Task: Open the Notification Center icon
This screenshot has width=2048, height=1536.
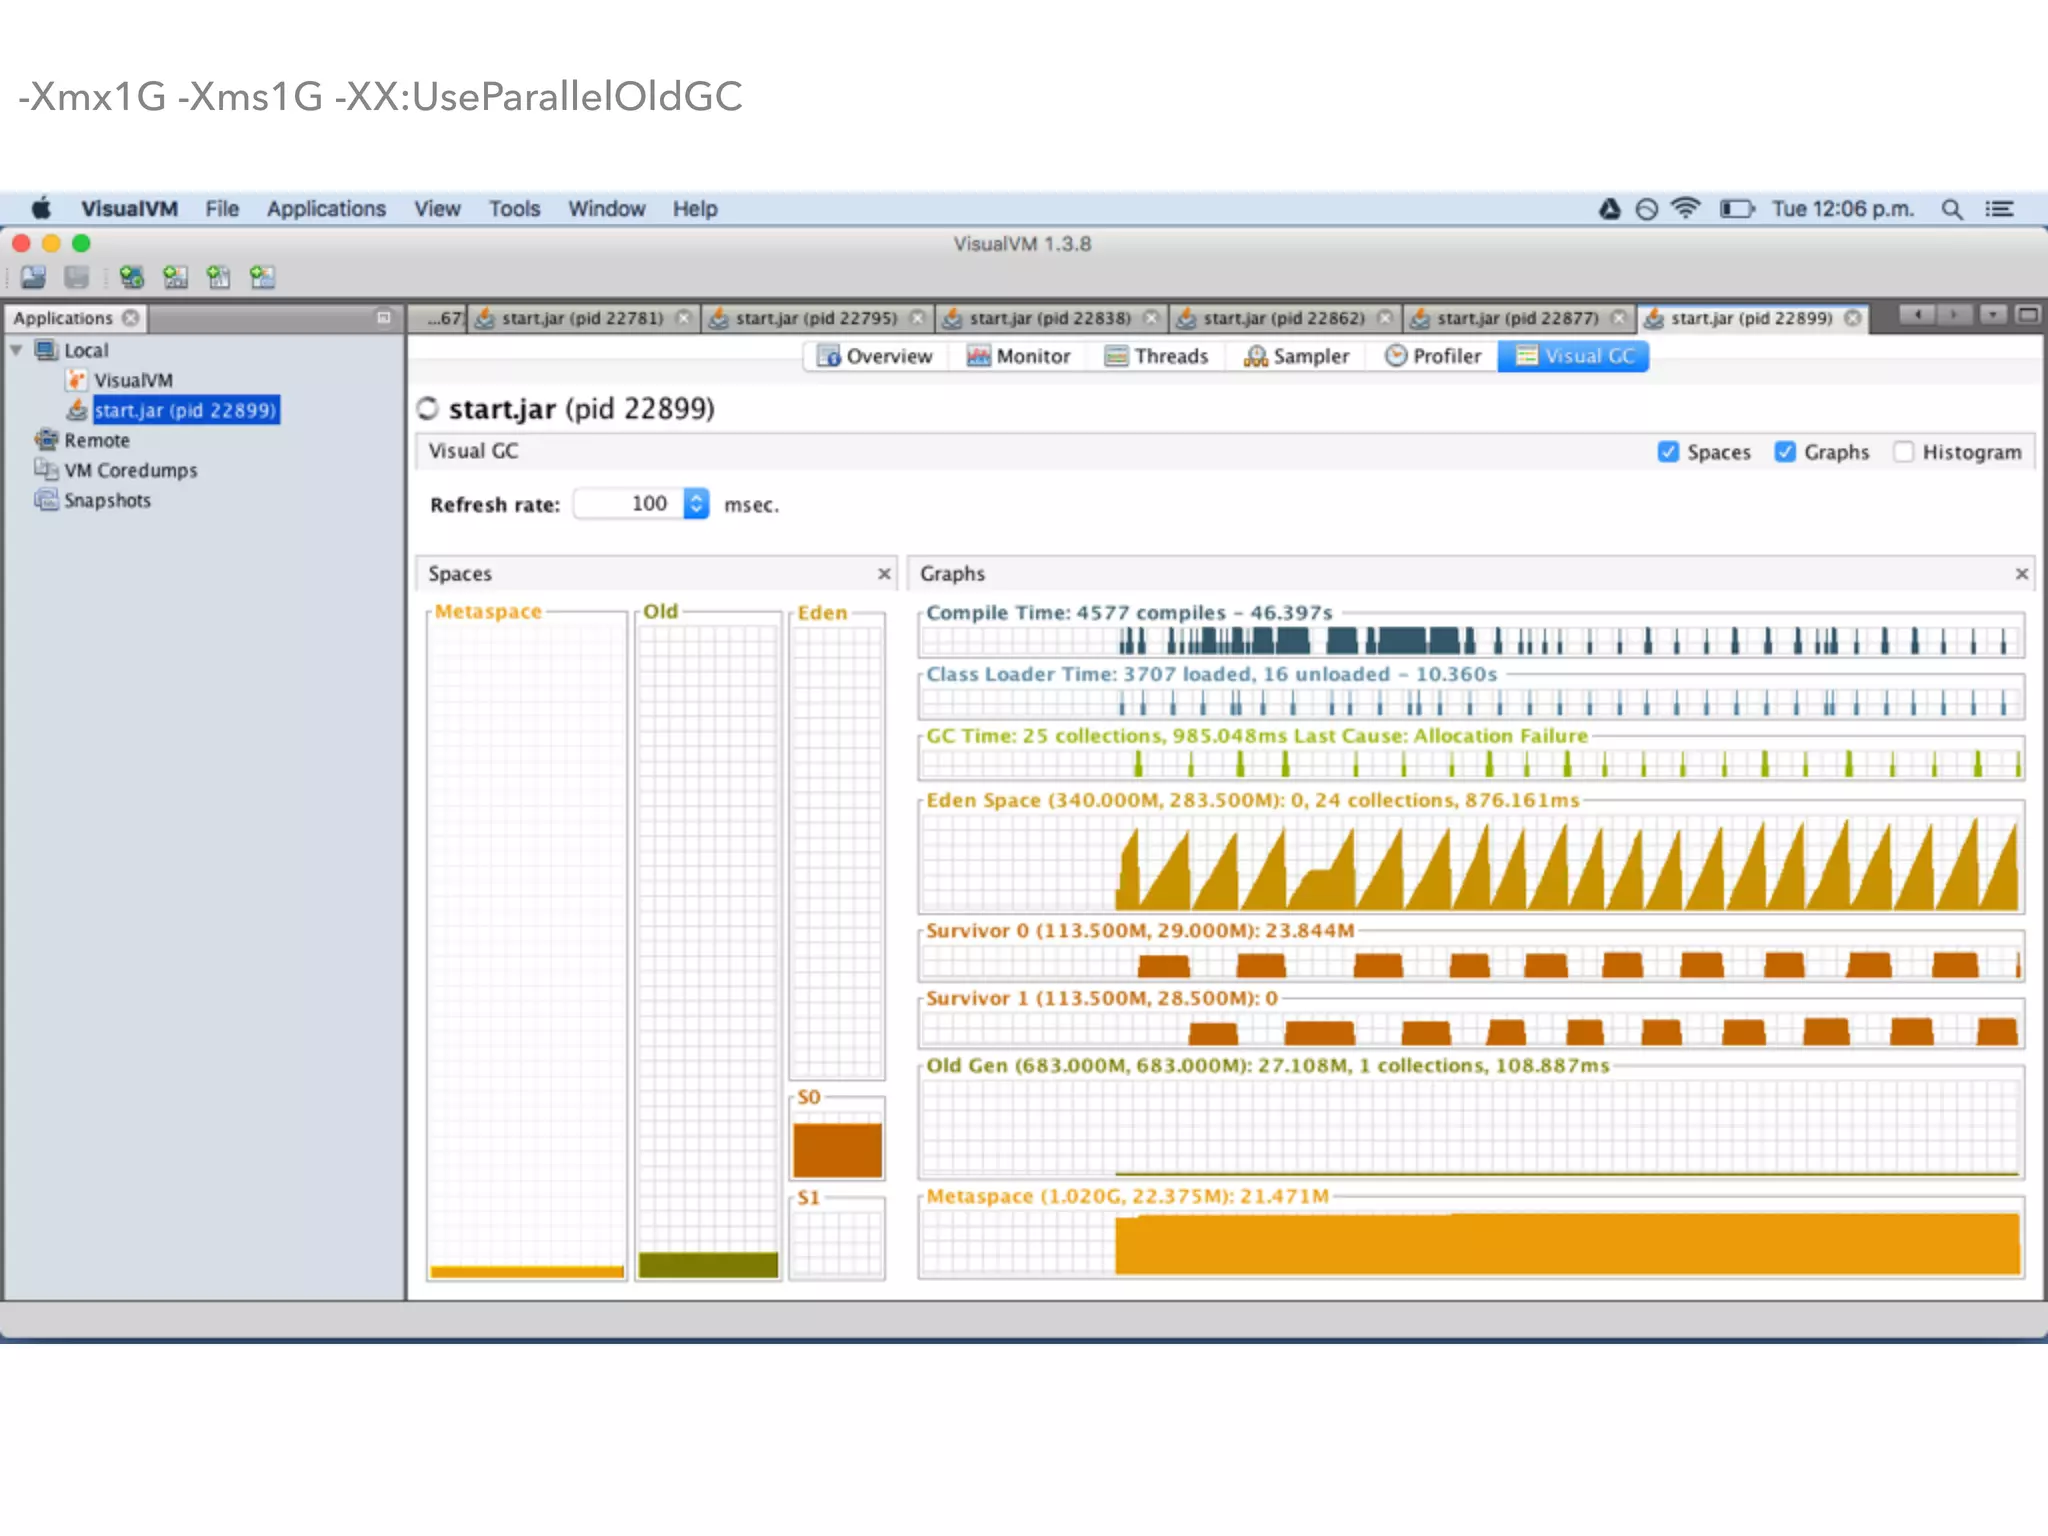Action: pyautogui.click(x=2000, y=209)
